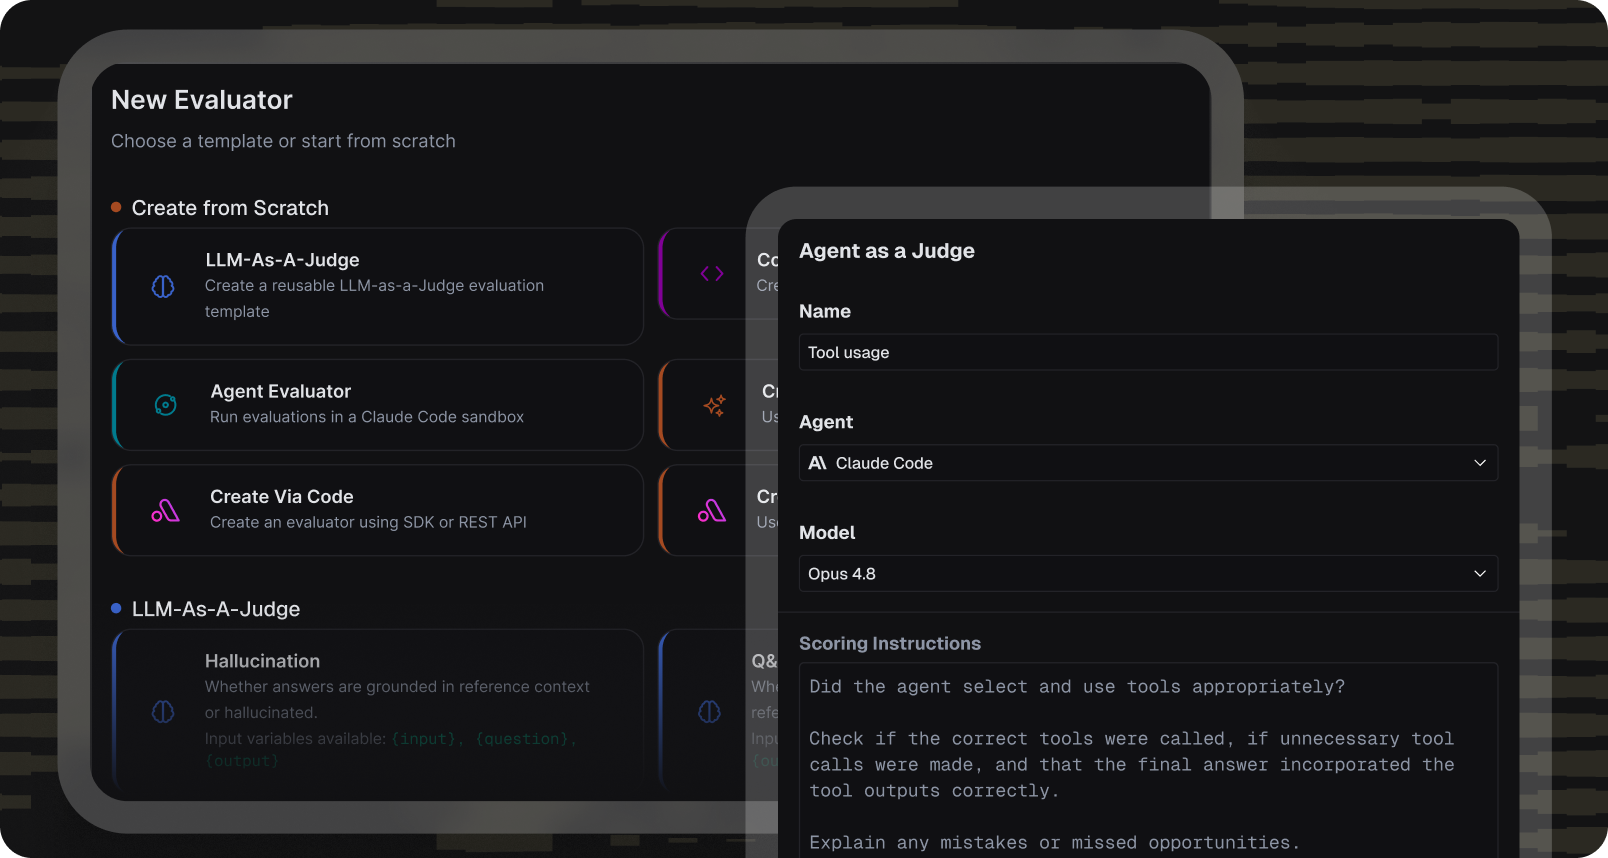
Task: Click the Agent Evaluator sandbox icon
Action: coord(166,405)
